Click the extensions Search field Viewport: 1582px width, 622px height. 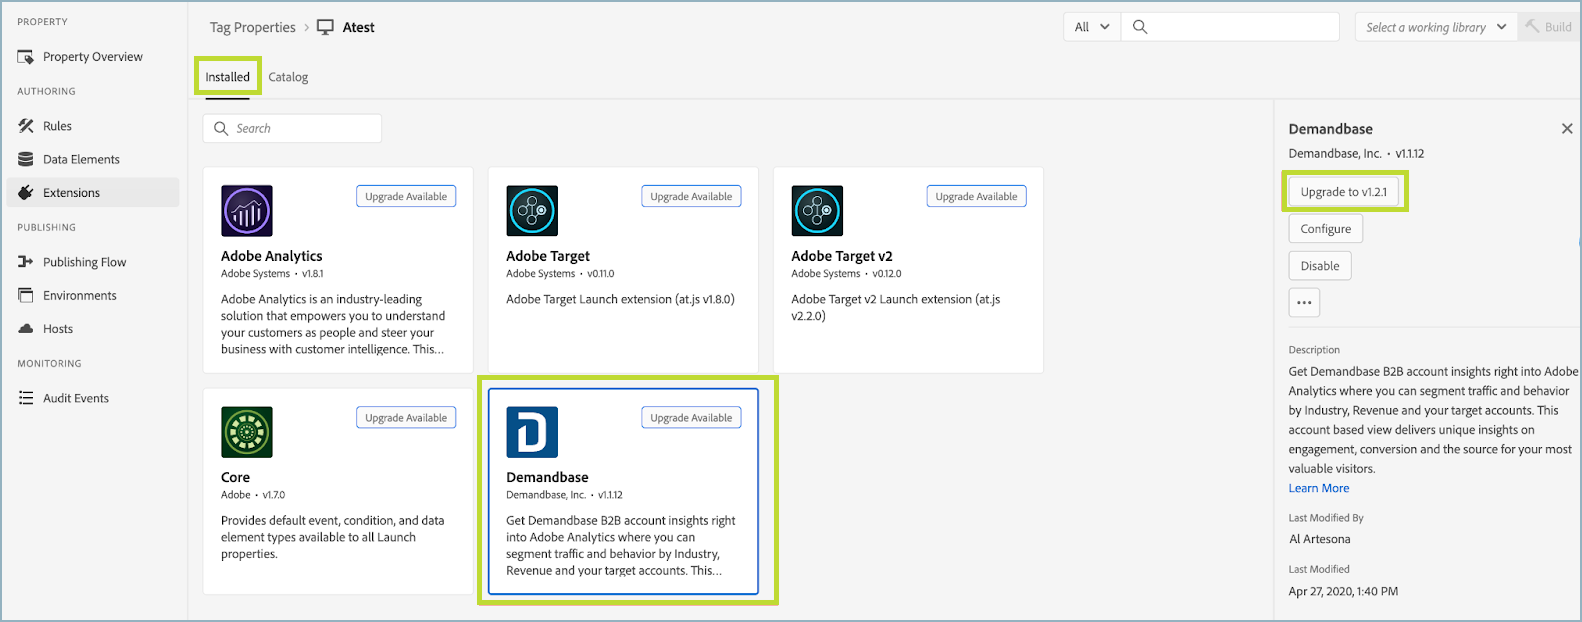pos(292,128)
